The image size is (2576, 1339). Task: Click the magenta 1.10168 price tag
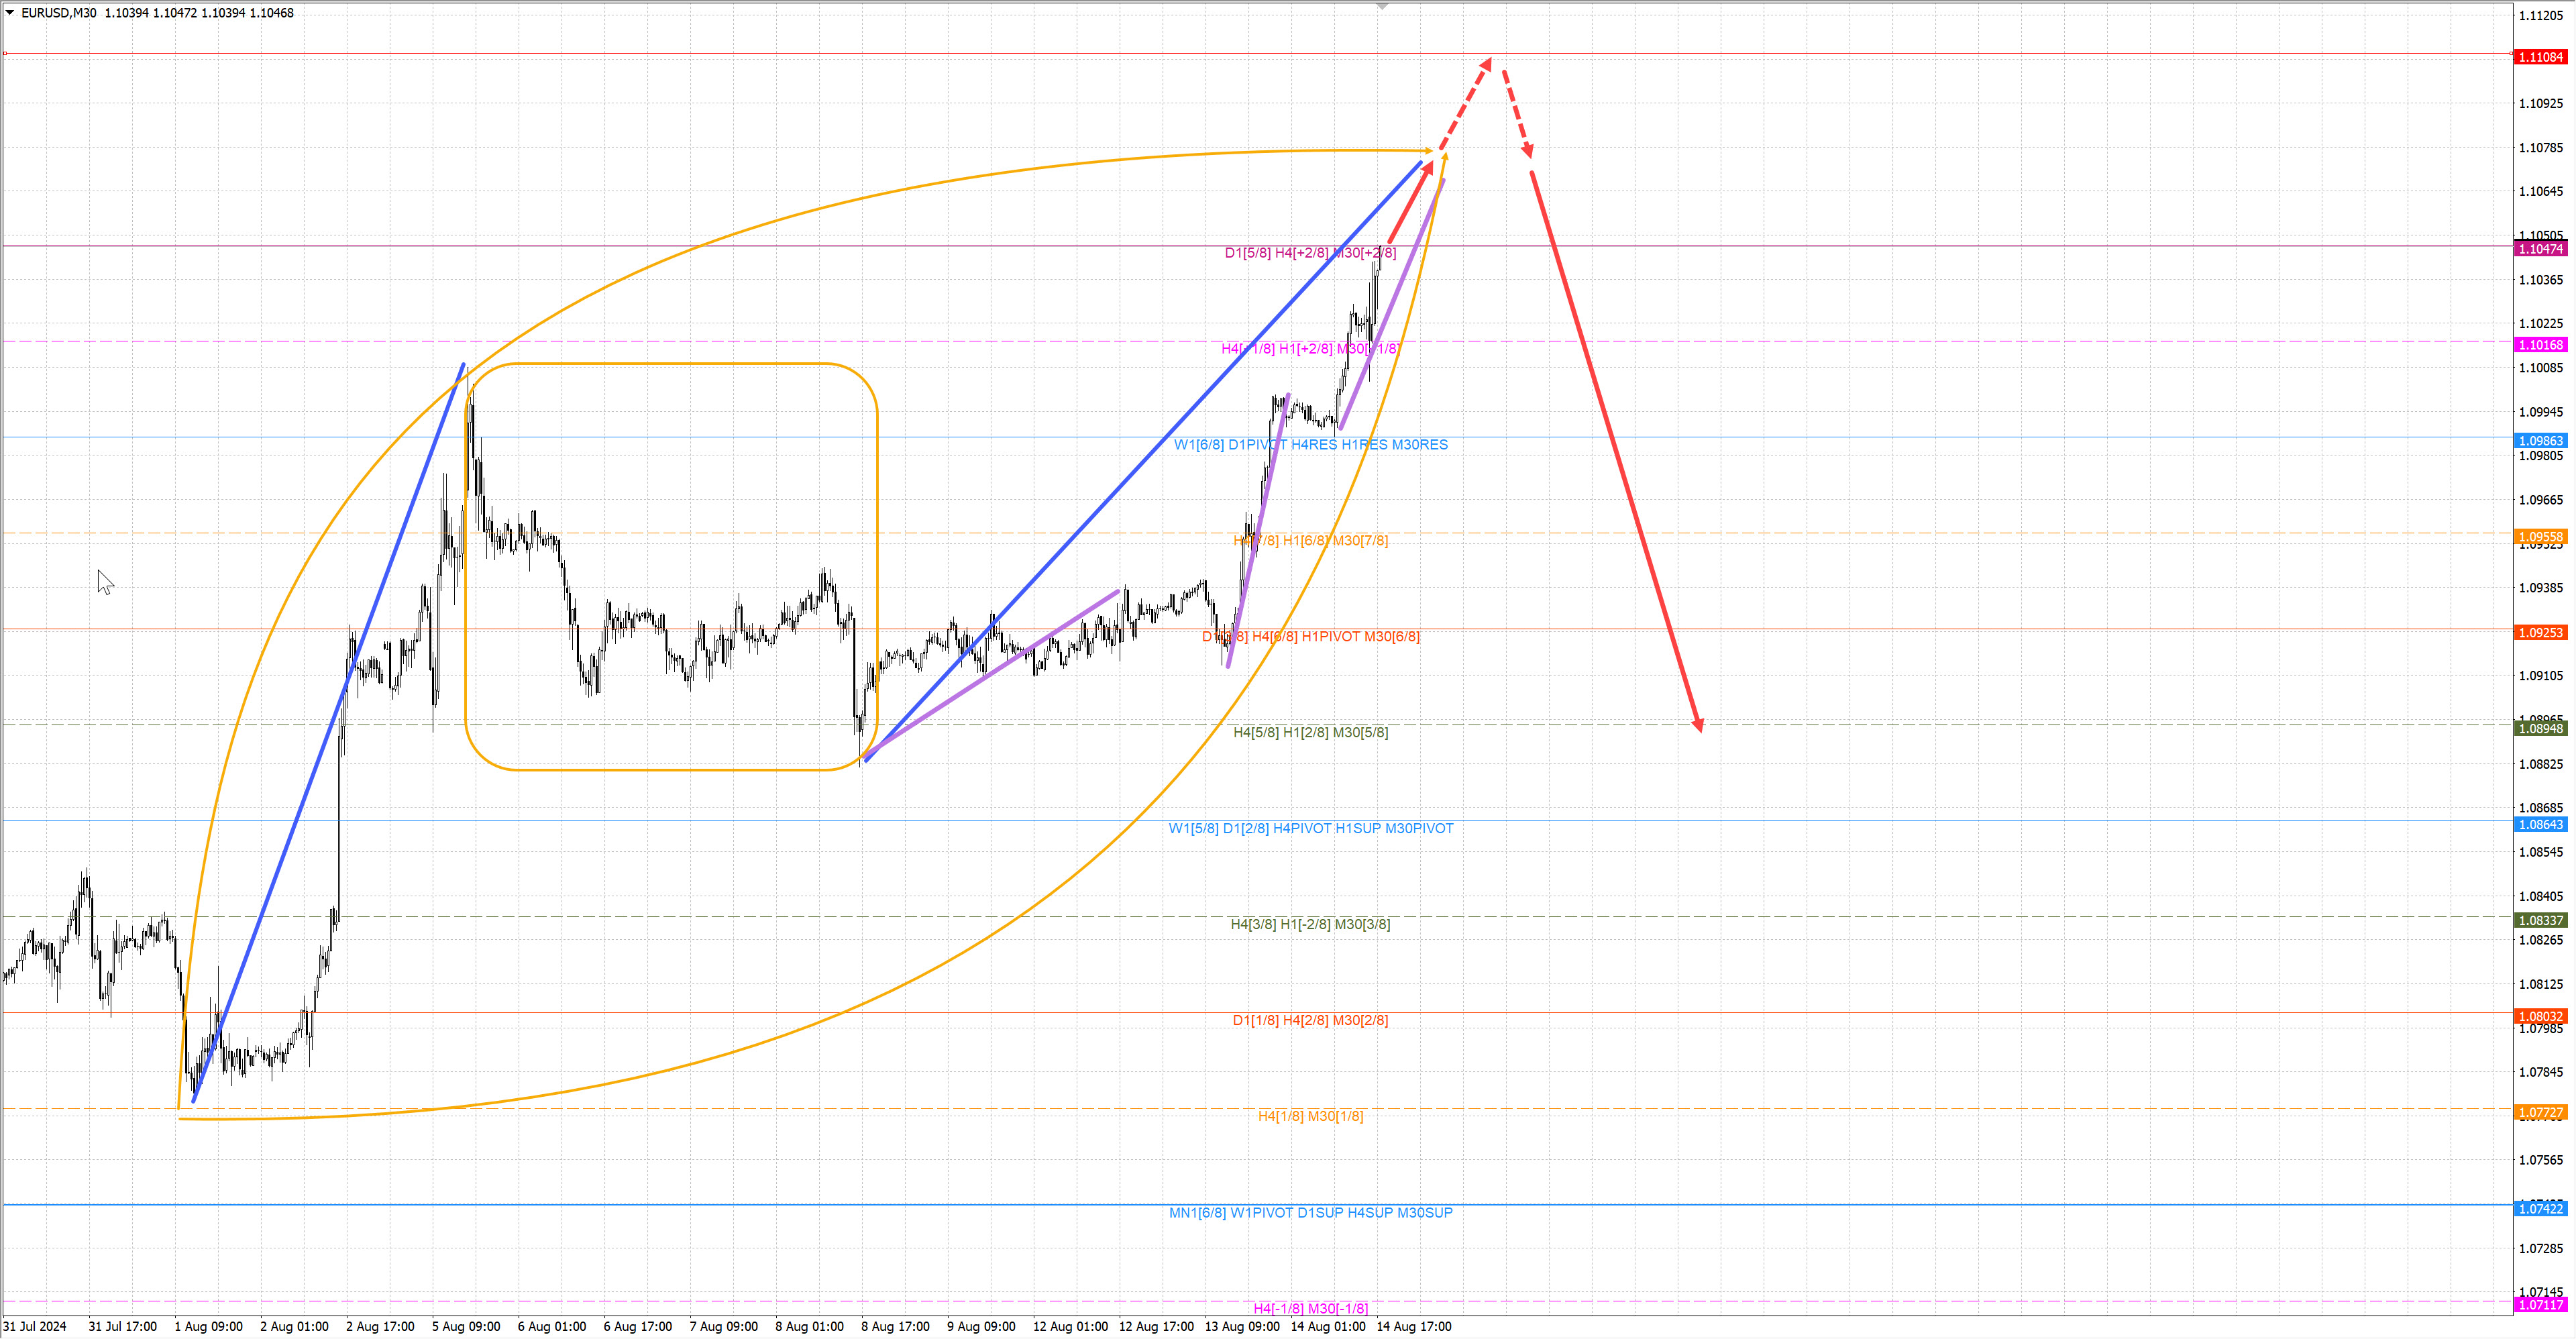(2540, 345)
